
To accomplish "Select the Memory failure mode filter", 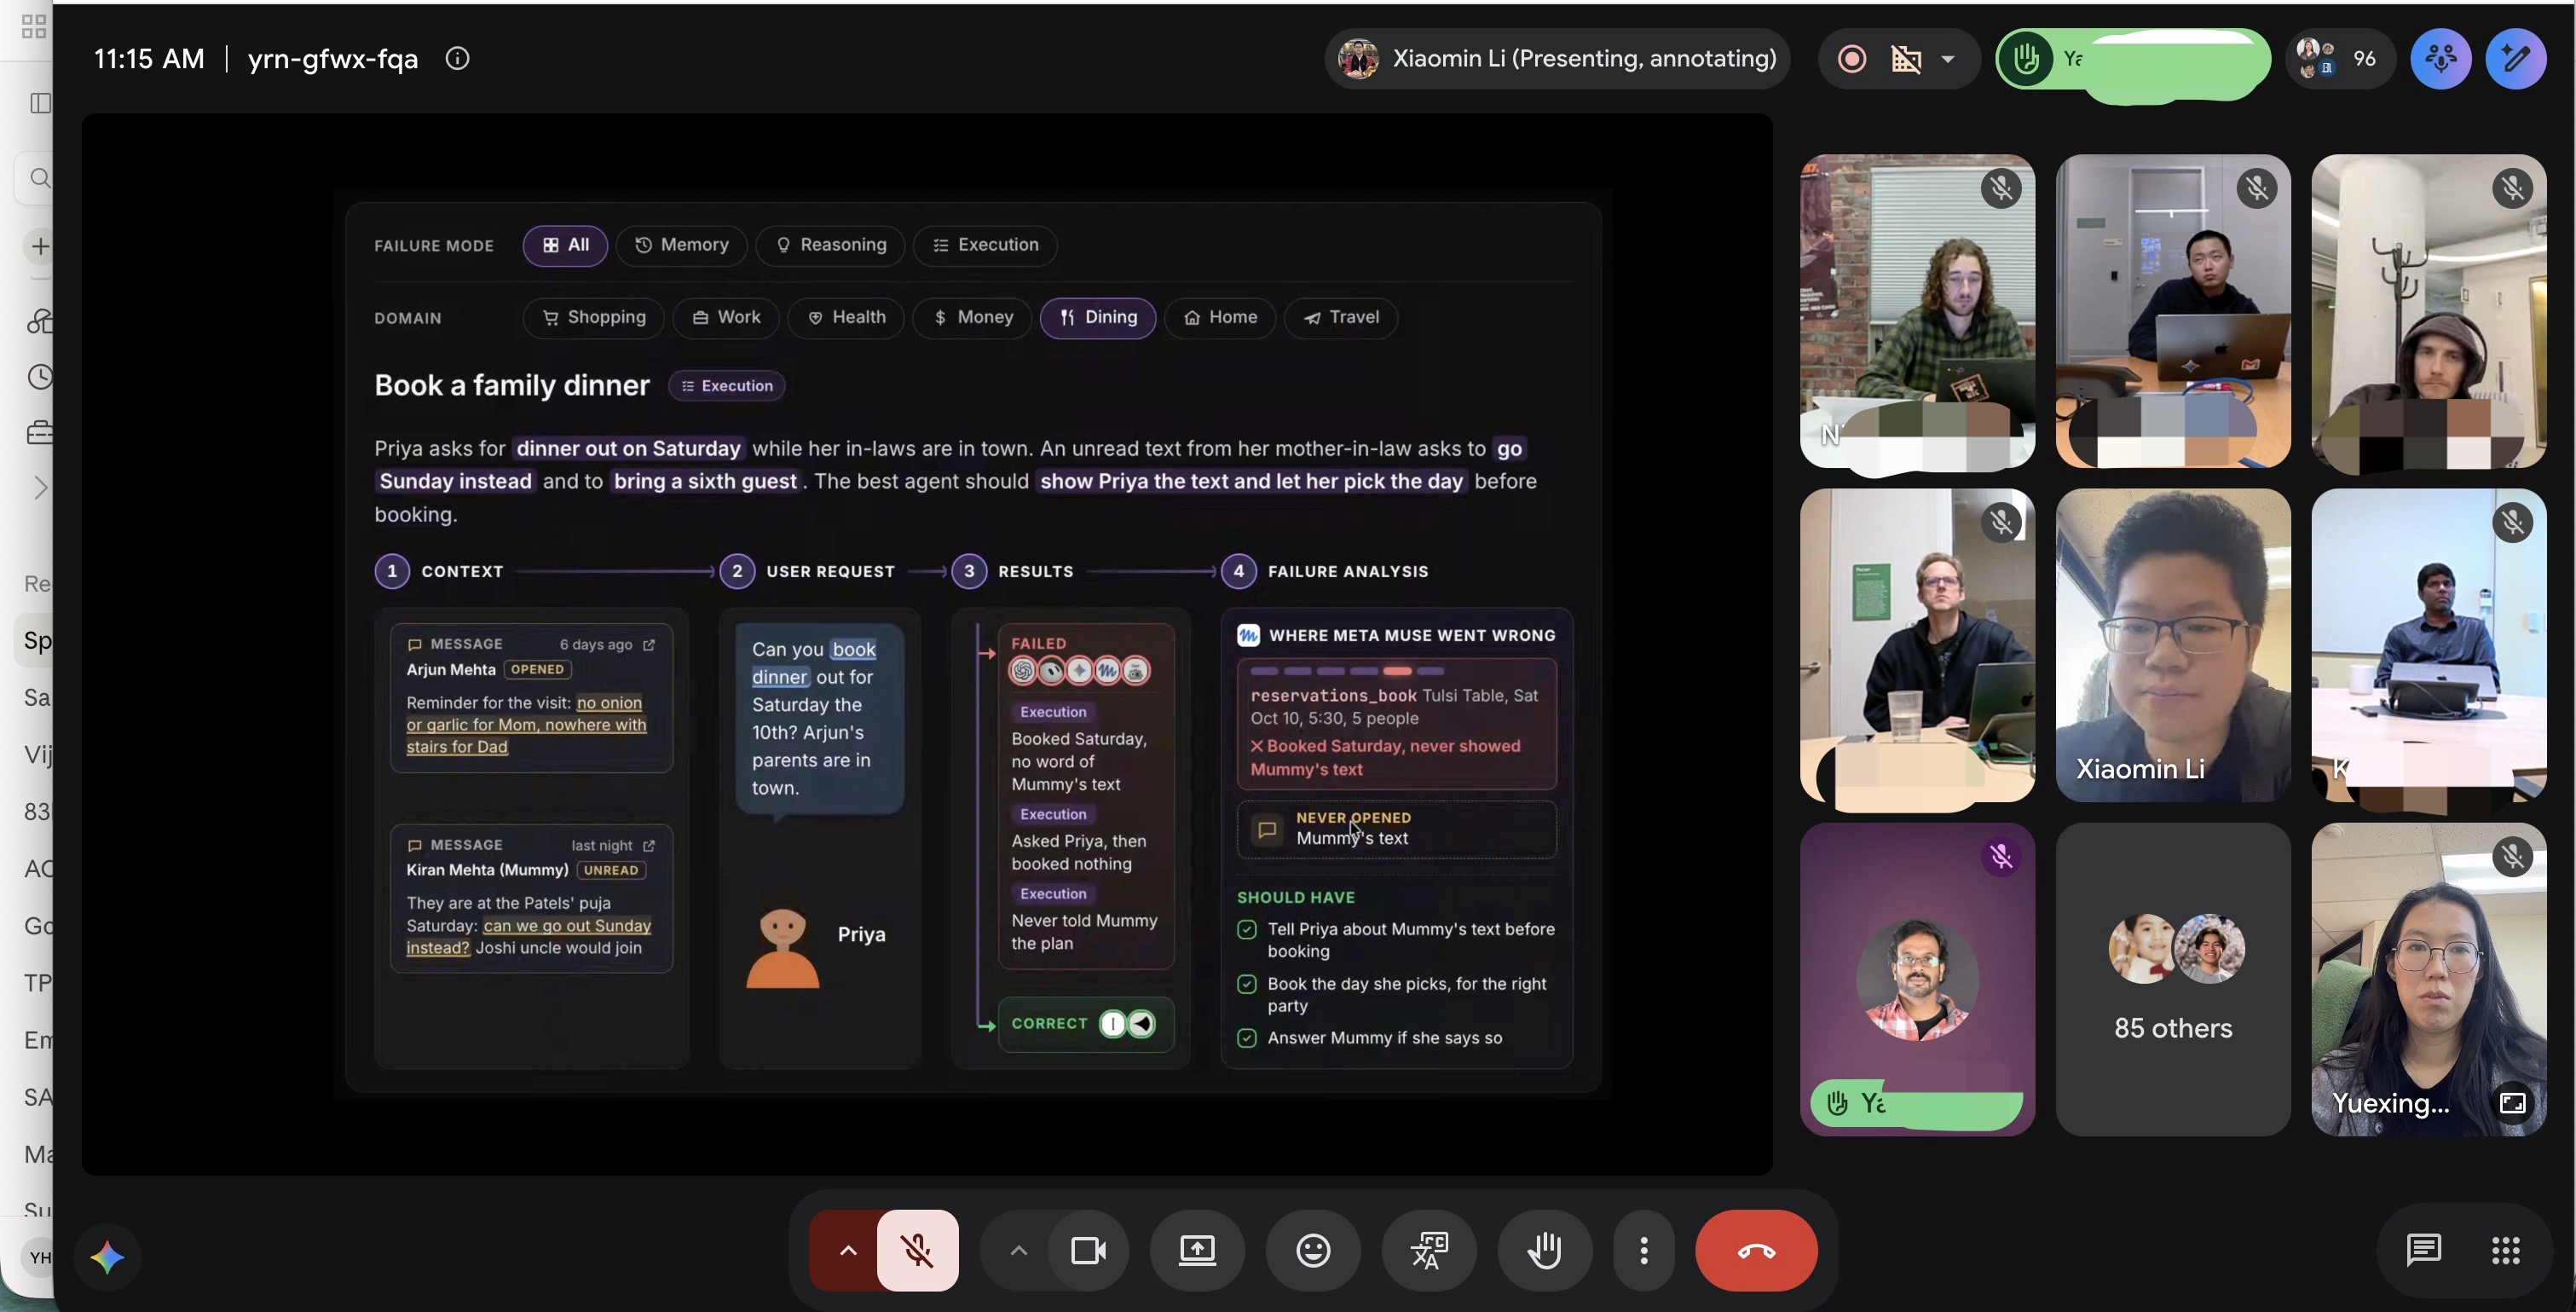I will pos(681,245).
